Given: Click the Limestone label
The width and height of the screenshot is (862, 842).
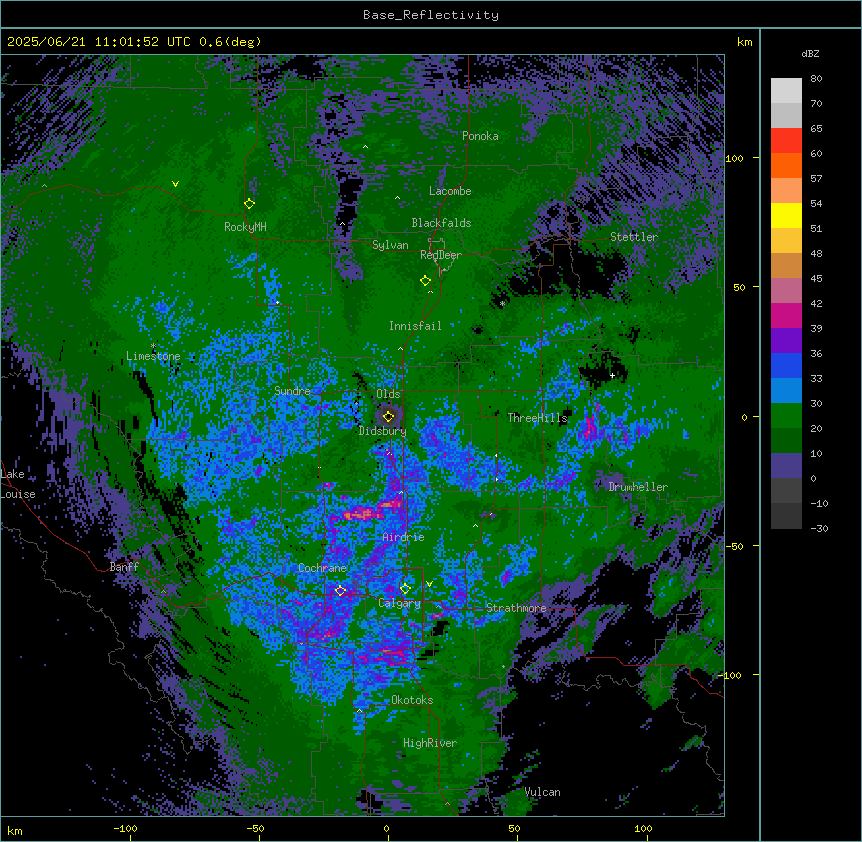Looking at the screenshot, I should pos(153,356).
